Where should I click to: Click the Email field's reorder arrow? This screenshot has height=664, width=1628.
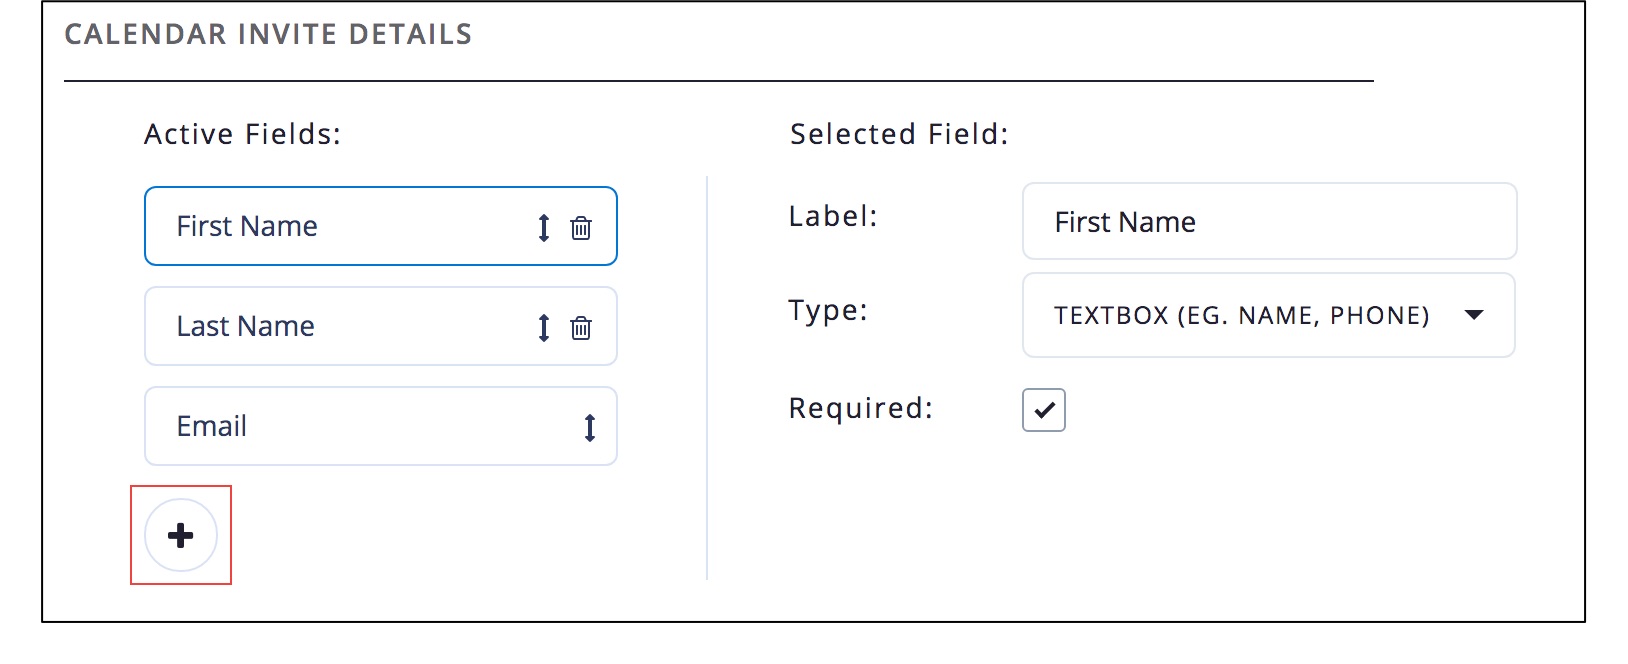coord(590,428)
